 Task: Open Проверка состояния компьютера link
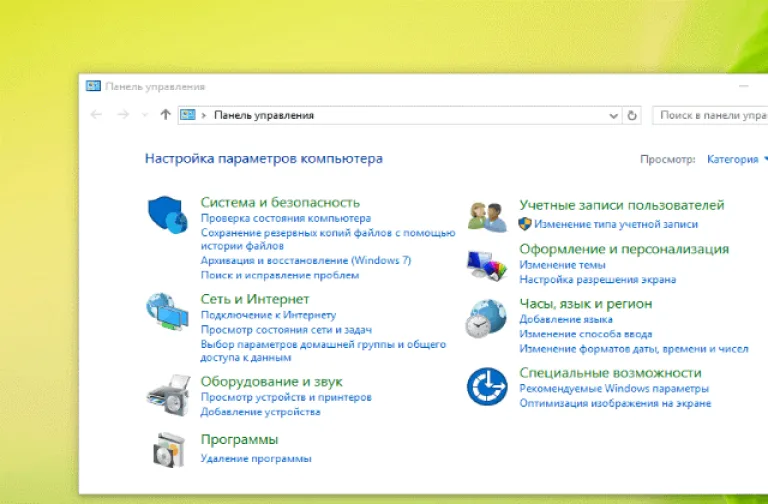[x=286, y=218]
